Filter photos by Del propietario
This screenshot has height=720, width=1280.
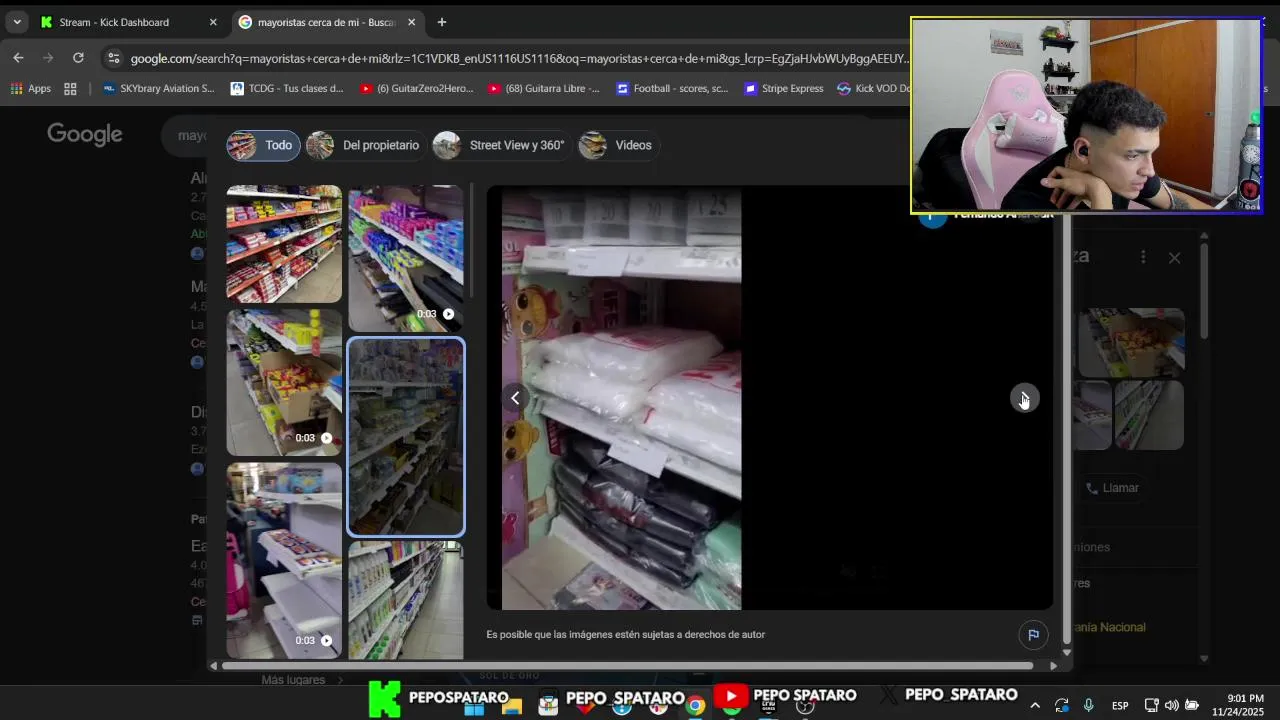coord(365,145)
